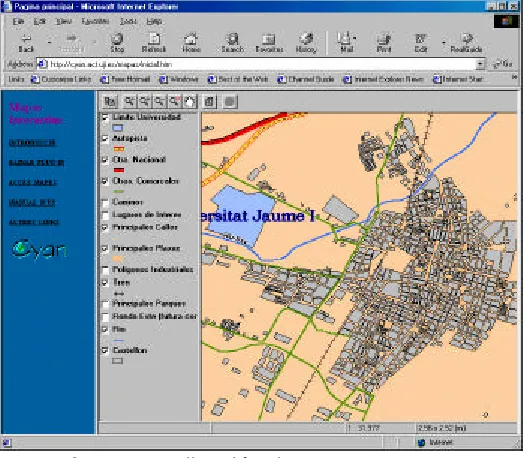Enable the Poligonos Industriales layer checkbox

[105, 270]
